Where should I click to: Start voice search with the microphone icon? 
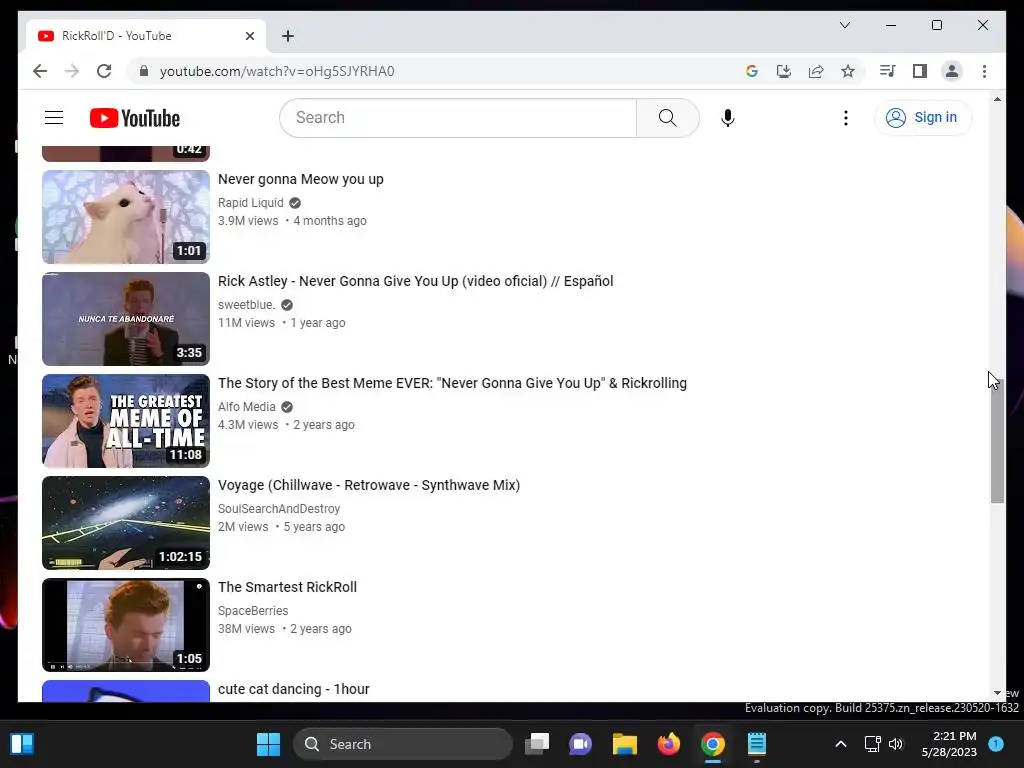pyautogui.click(x=728, y=118)
